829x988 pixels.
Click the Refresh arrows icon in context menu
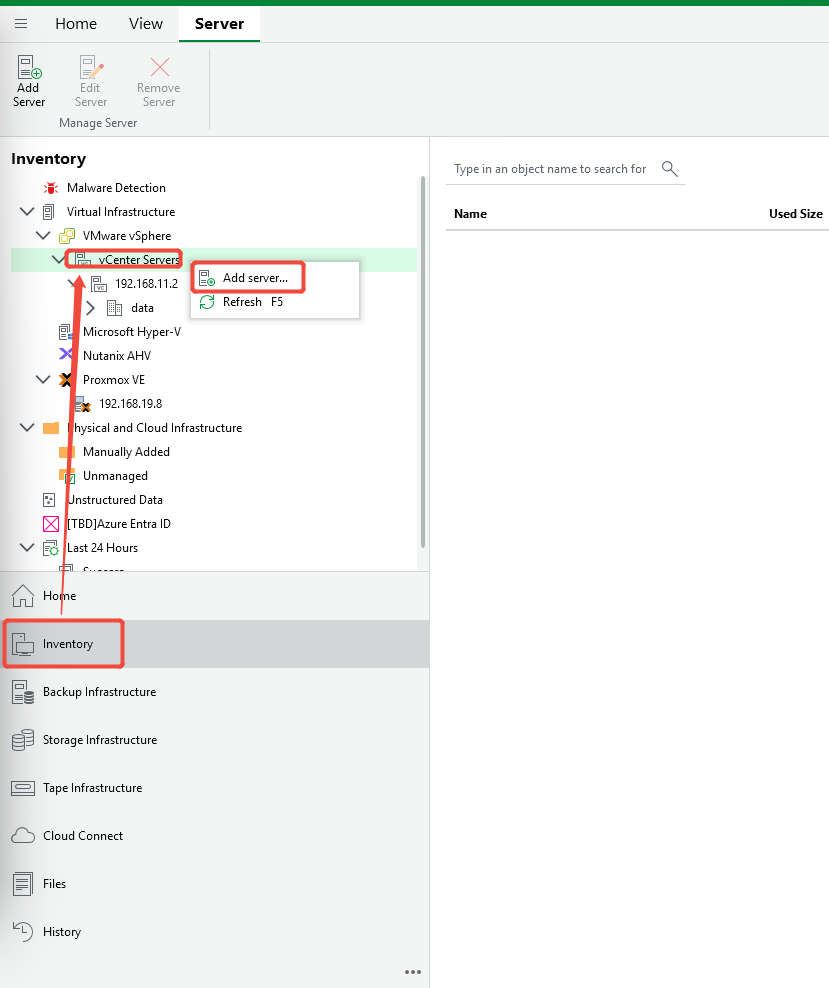[207, 302]
